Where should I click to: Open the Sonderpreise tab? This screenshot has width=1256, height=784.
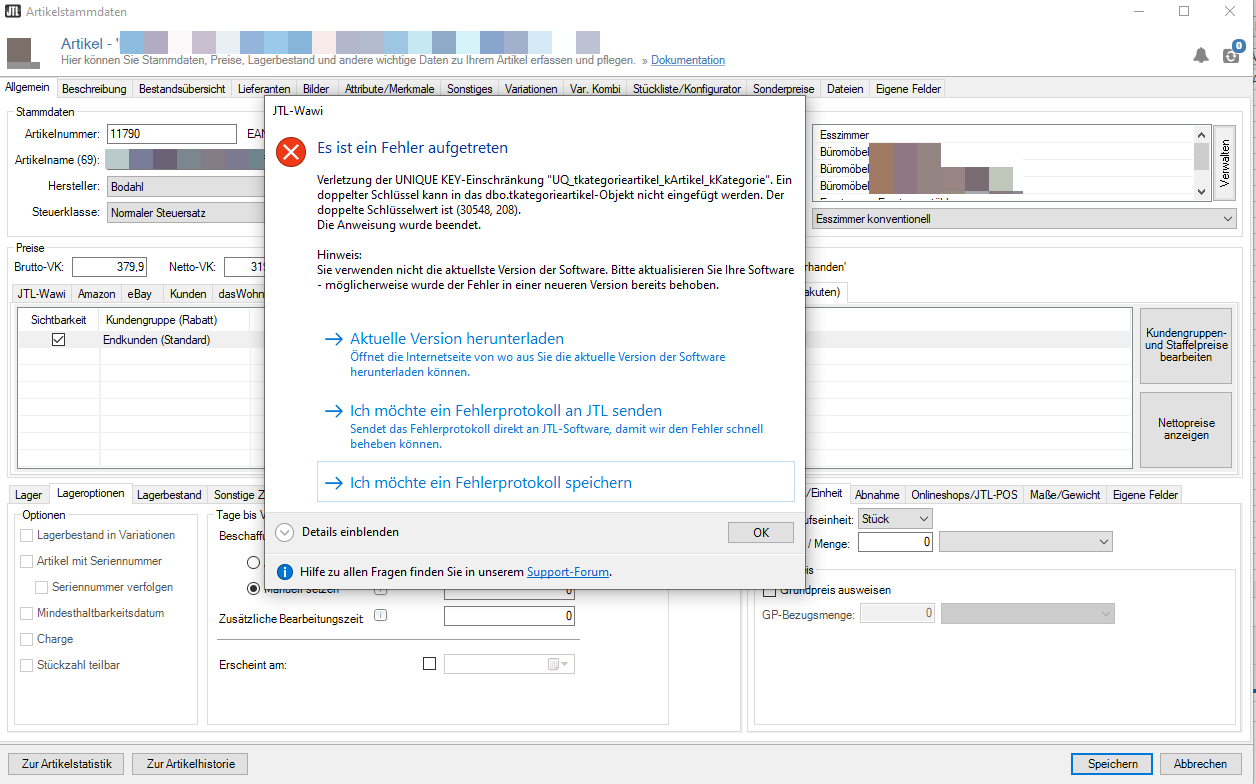(784, 89)
